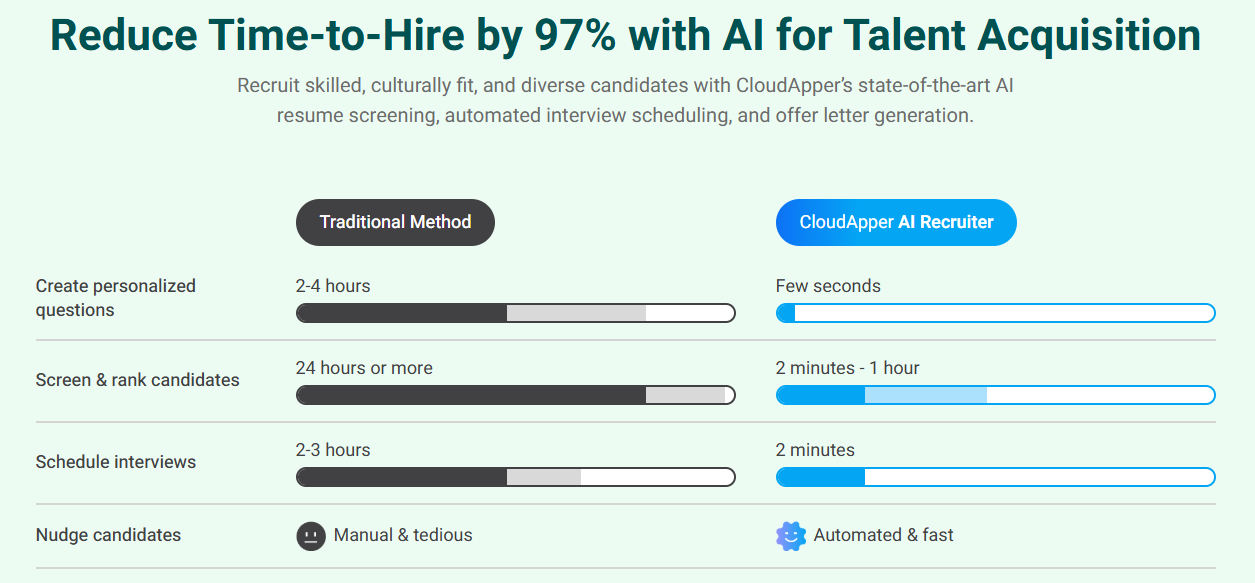Click the dark progress bar under 24 hours or more
This screenshot has width=1255, height=583.
[515, 395]
